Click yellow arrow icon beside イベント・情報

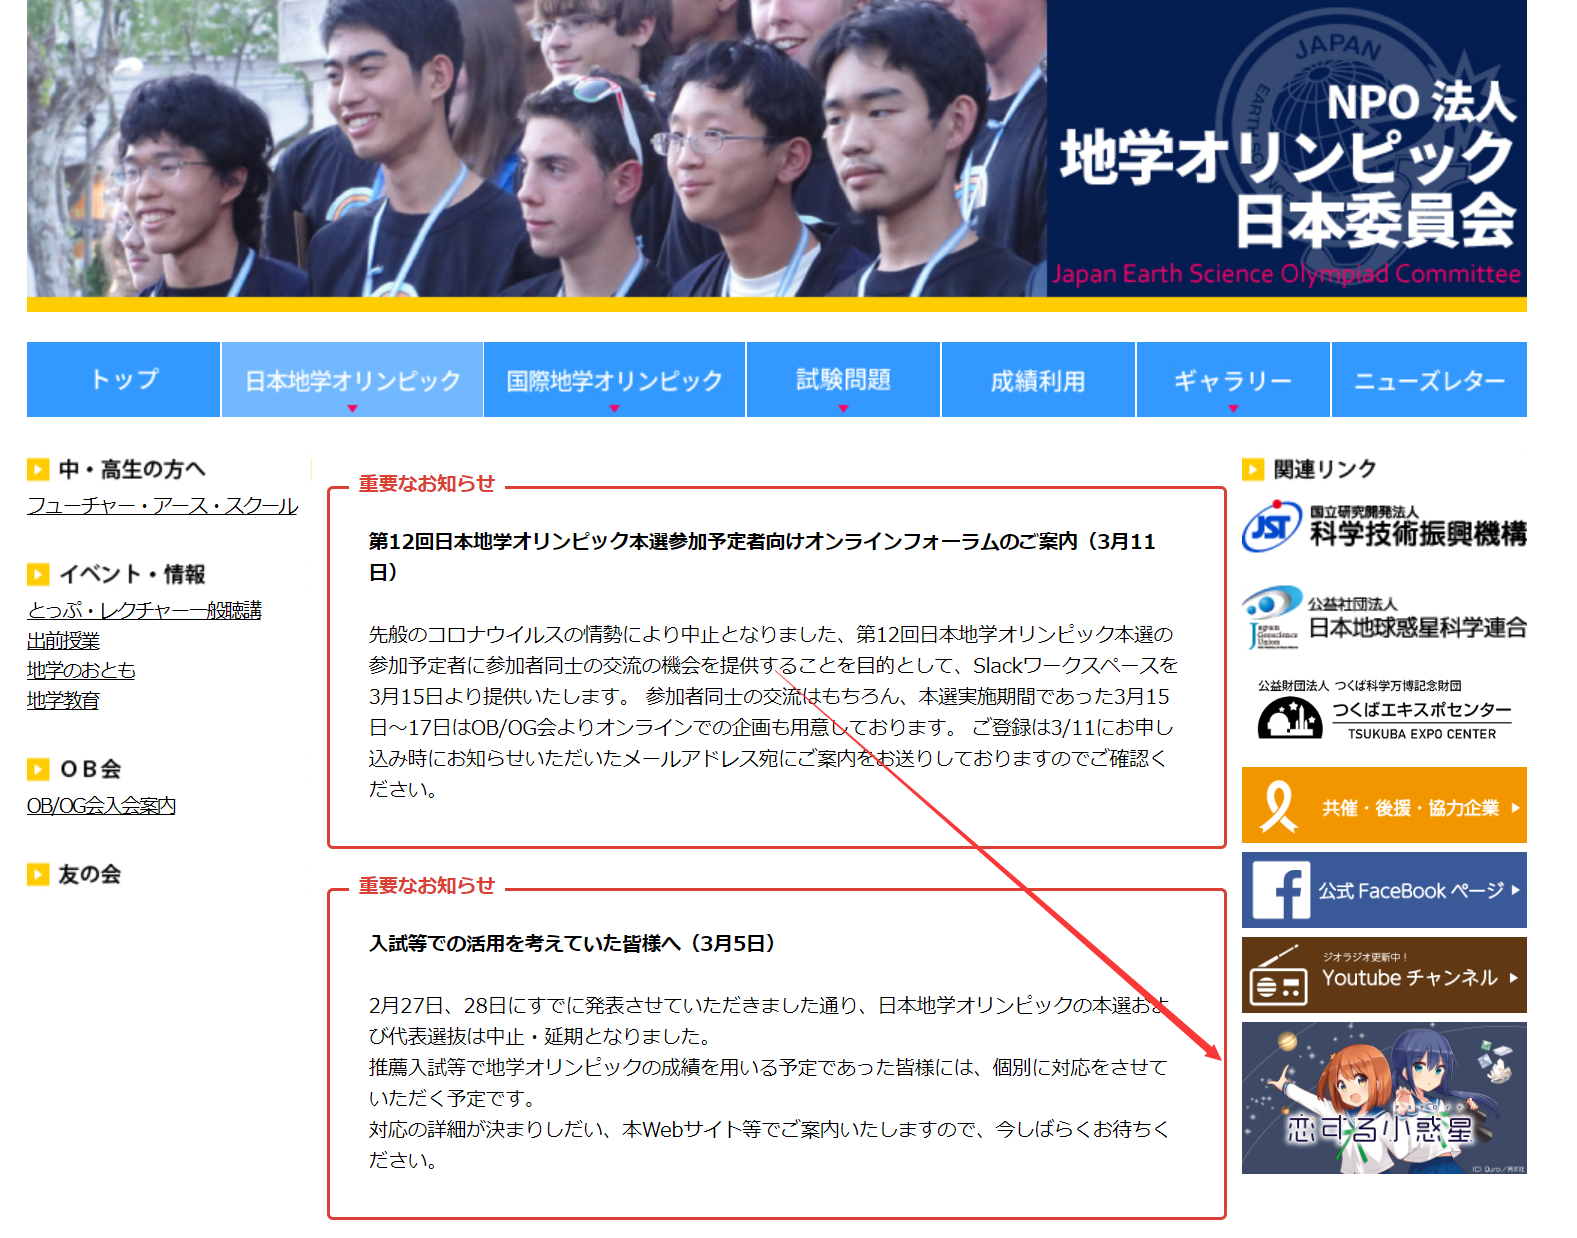pos(38,574)
